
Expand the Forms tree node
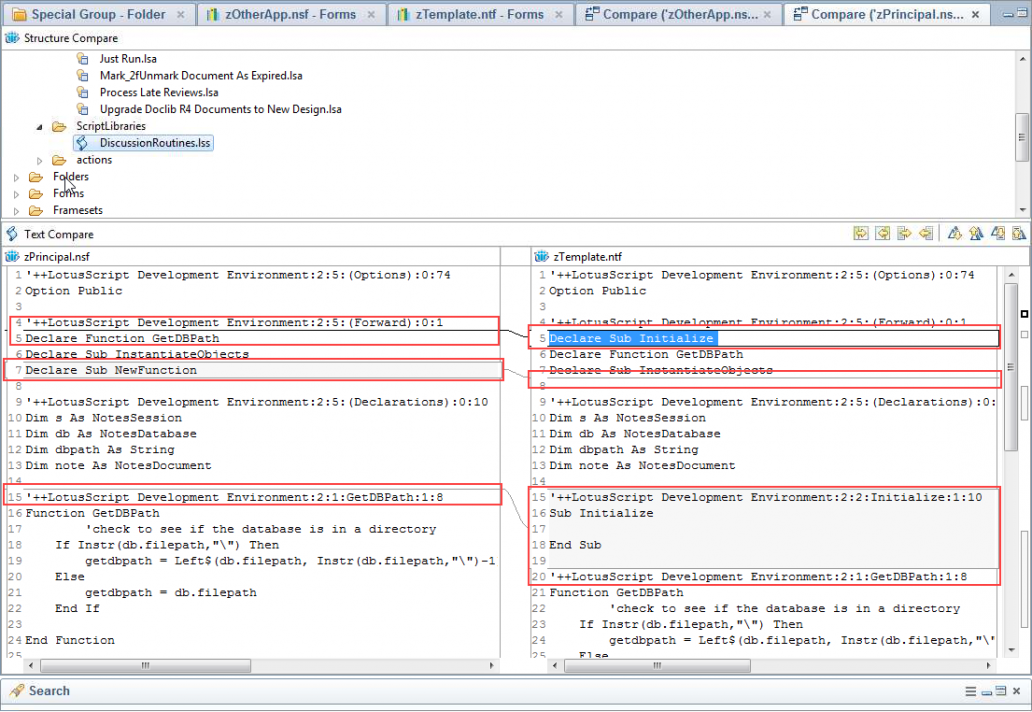tap(16, 194)
